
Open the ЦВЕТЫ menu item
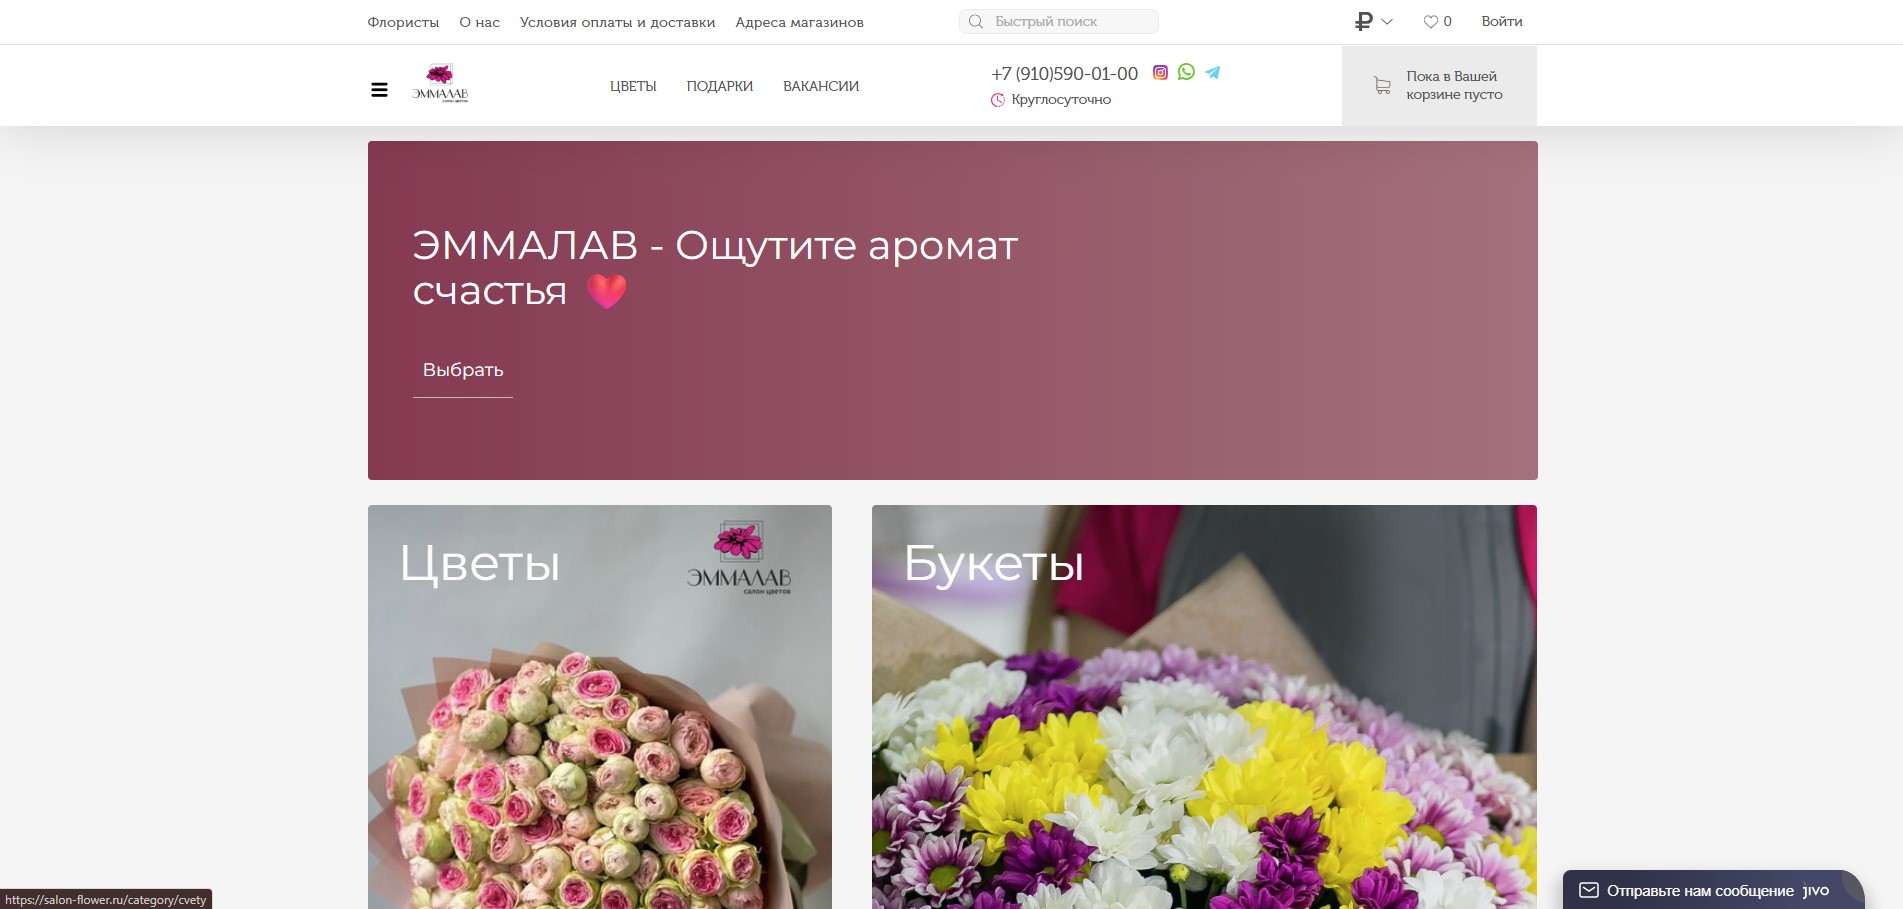633,86
